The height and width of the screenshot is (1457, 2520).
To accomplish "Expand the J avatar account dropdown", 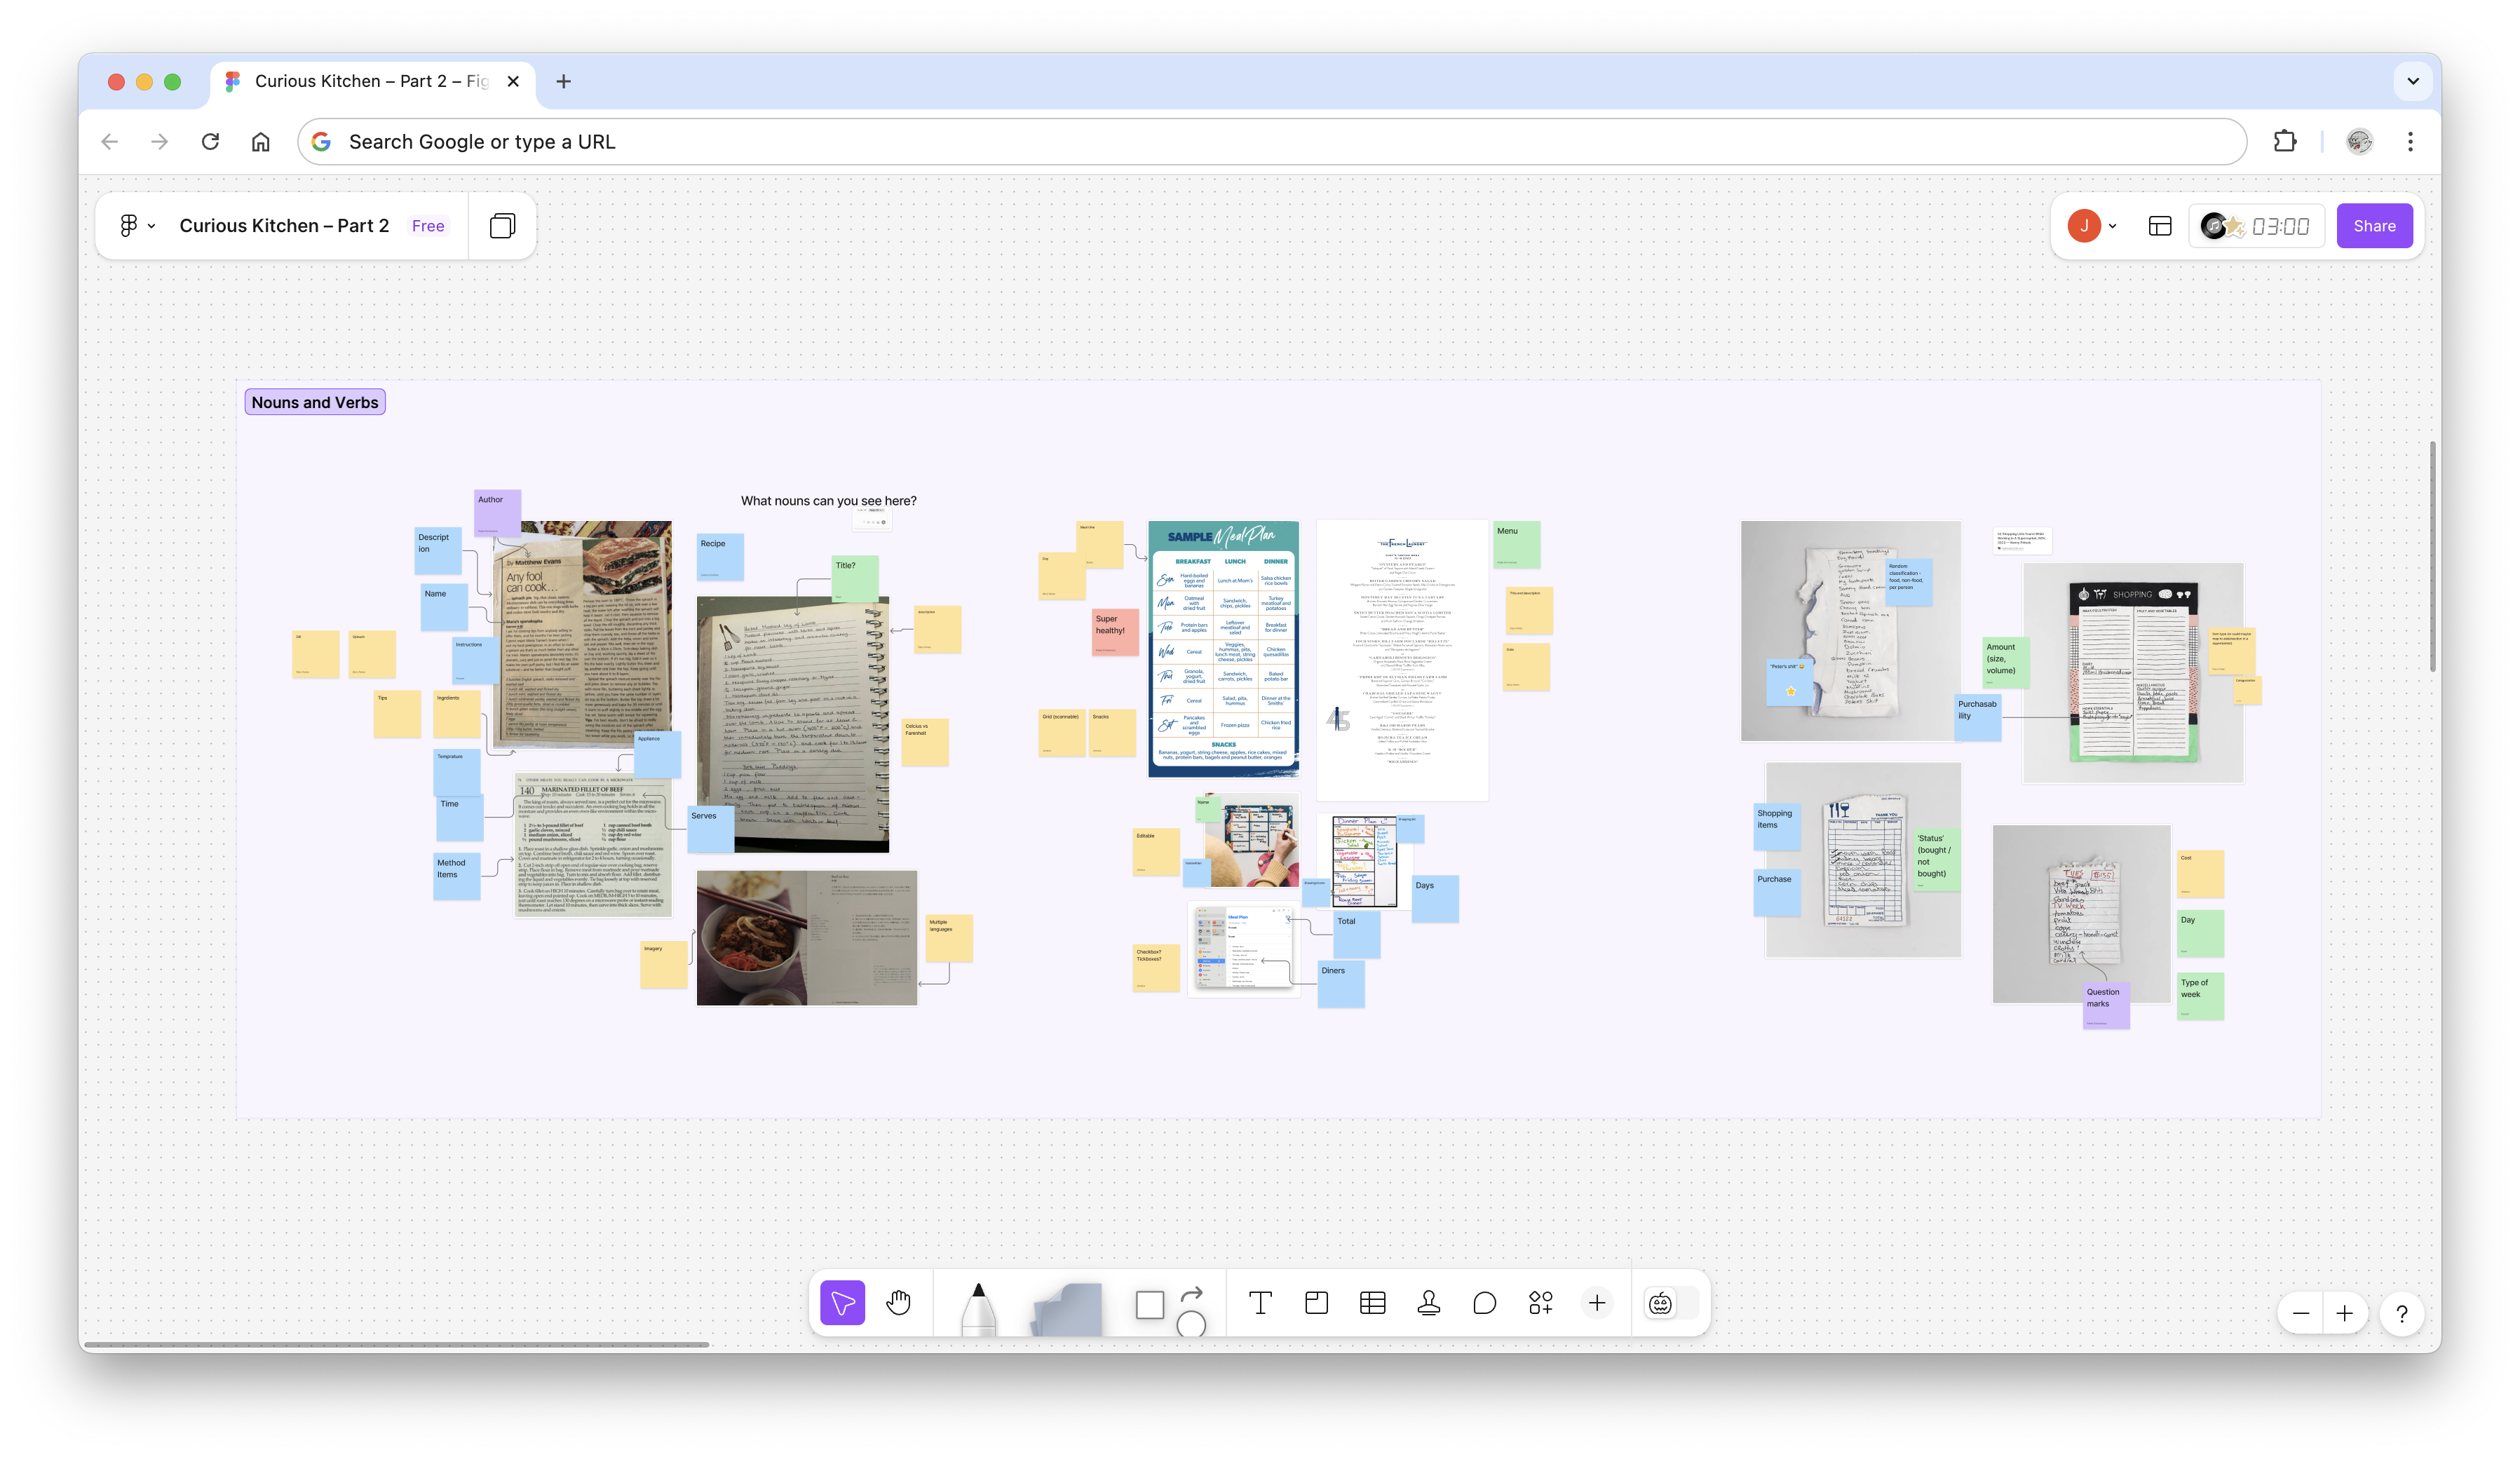I will [2092, 225].
